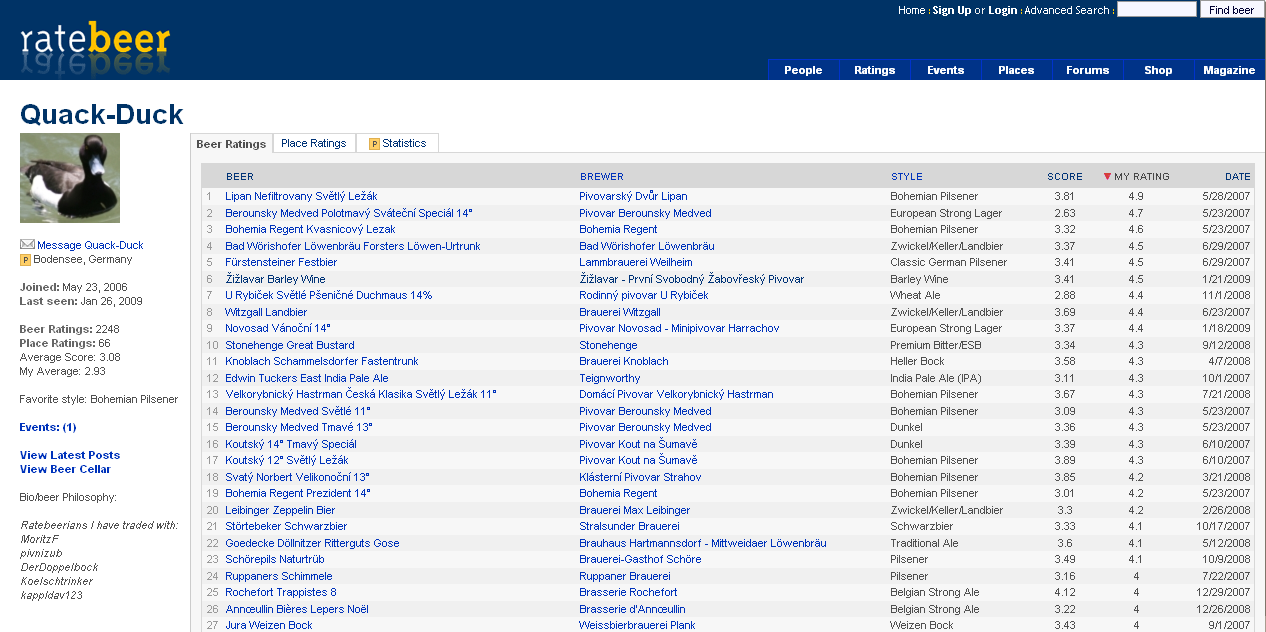Image resolution: width=1266 pixels, height=632 pixels.
Task: Click the red sort arrow in My Rating header
Action: (x=1107, y=177)
